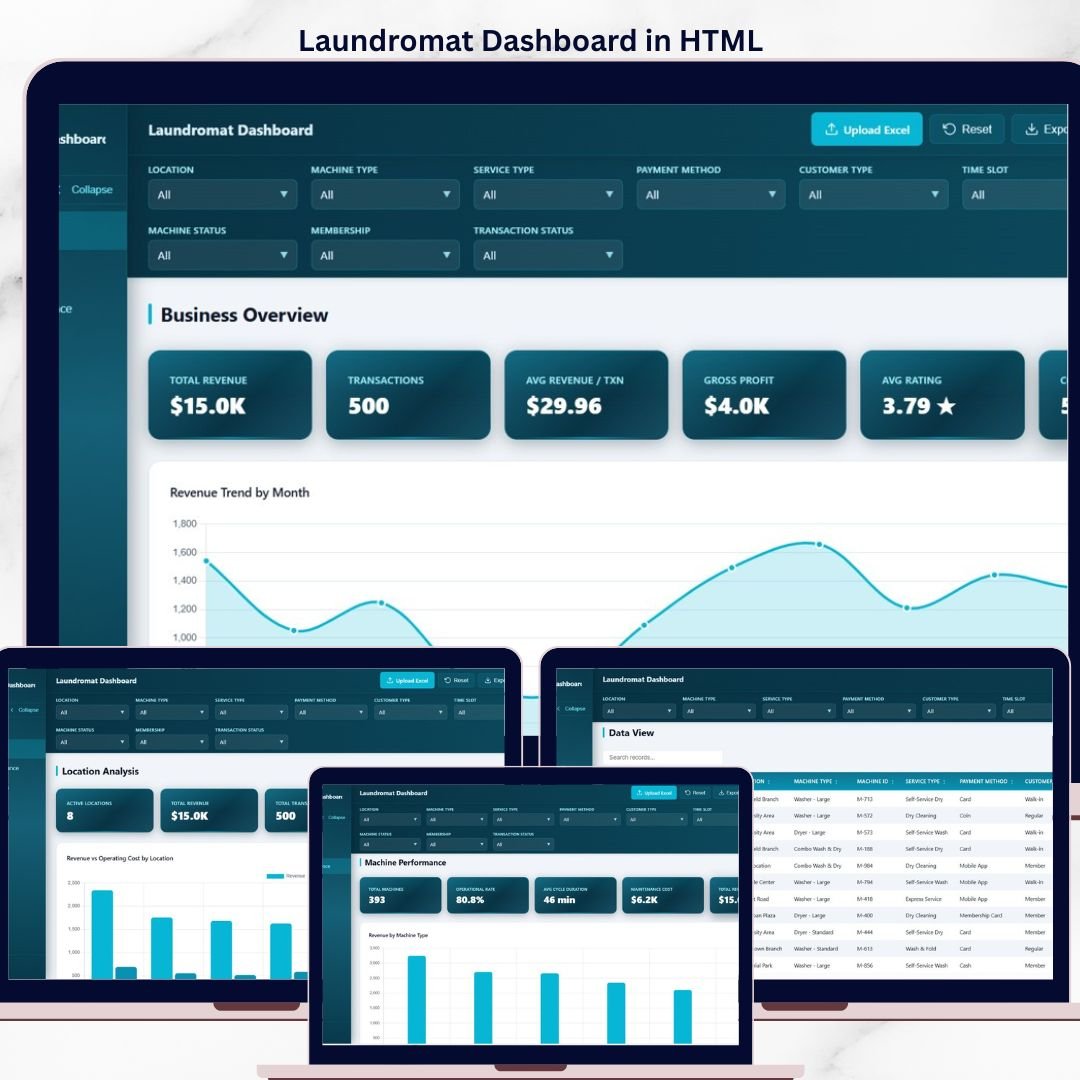Click upload arrow icon on large Business Overview screen
Image resolution: width=1080 pixels, height=1080 pixels.
pyautogui.click(x=830, y=130)
